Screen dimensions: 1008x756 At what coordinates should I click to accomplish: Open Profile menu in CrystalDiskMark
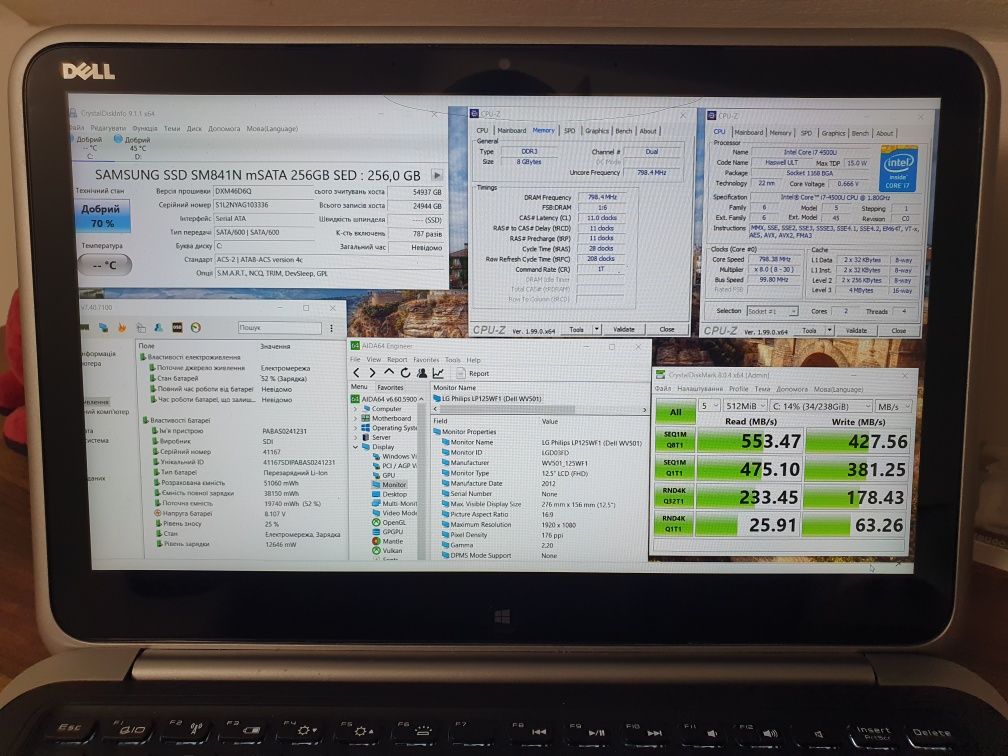(739, 389)
